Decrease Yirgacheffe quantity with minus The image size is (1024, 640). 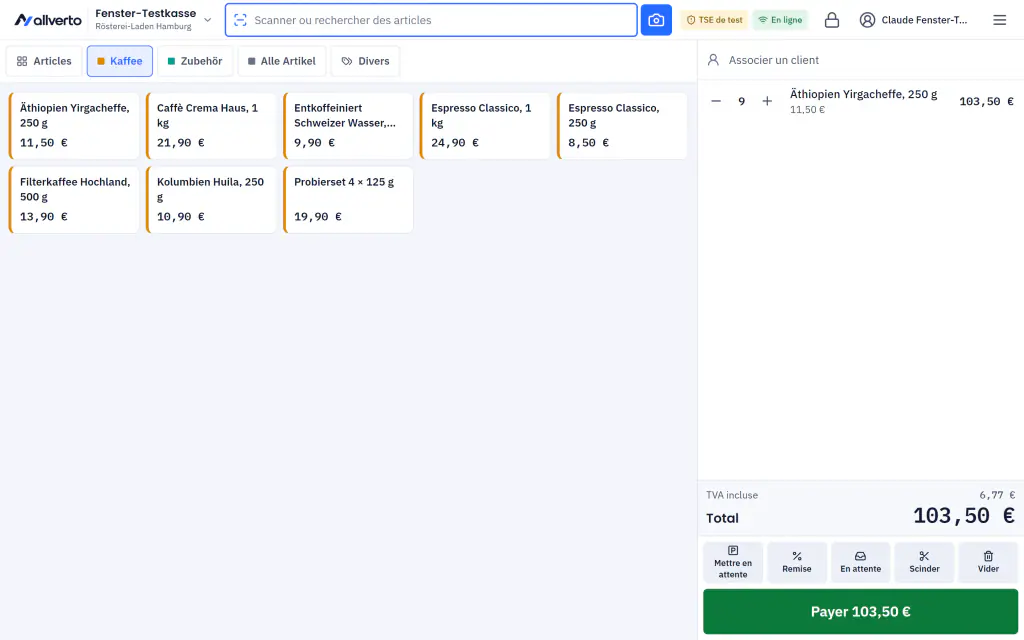point(716,101)
